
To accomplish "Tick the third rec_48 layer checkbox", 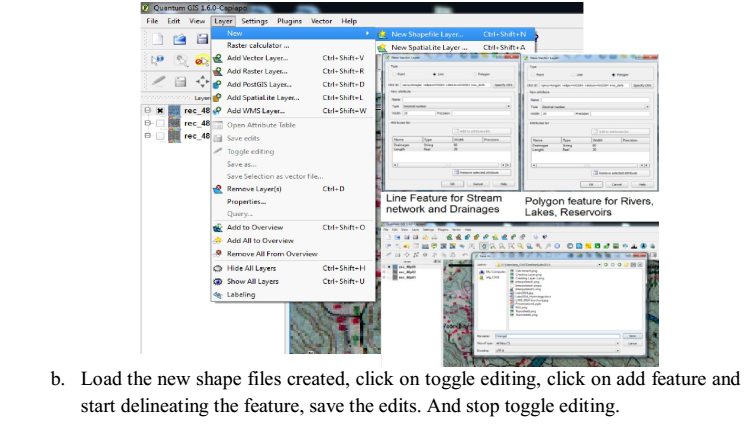I will [159, 136].
